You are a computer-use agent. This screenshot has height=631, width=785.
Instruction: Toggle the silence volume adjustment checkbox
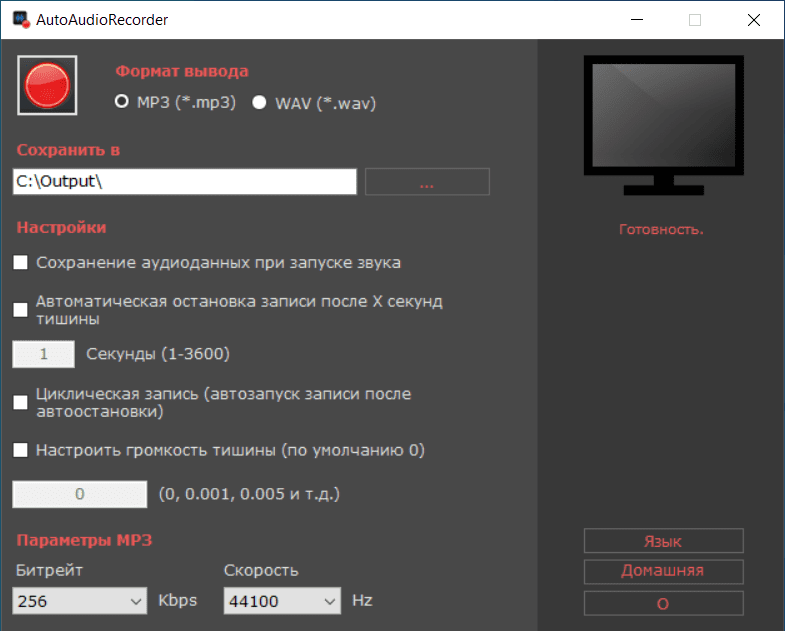tap(21, 450)
